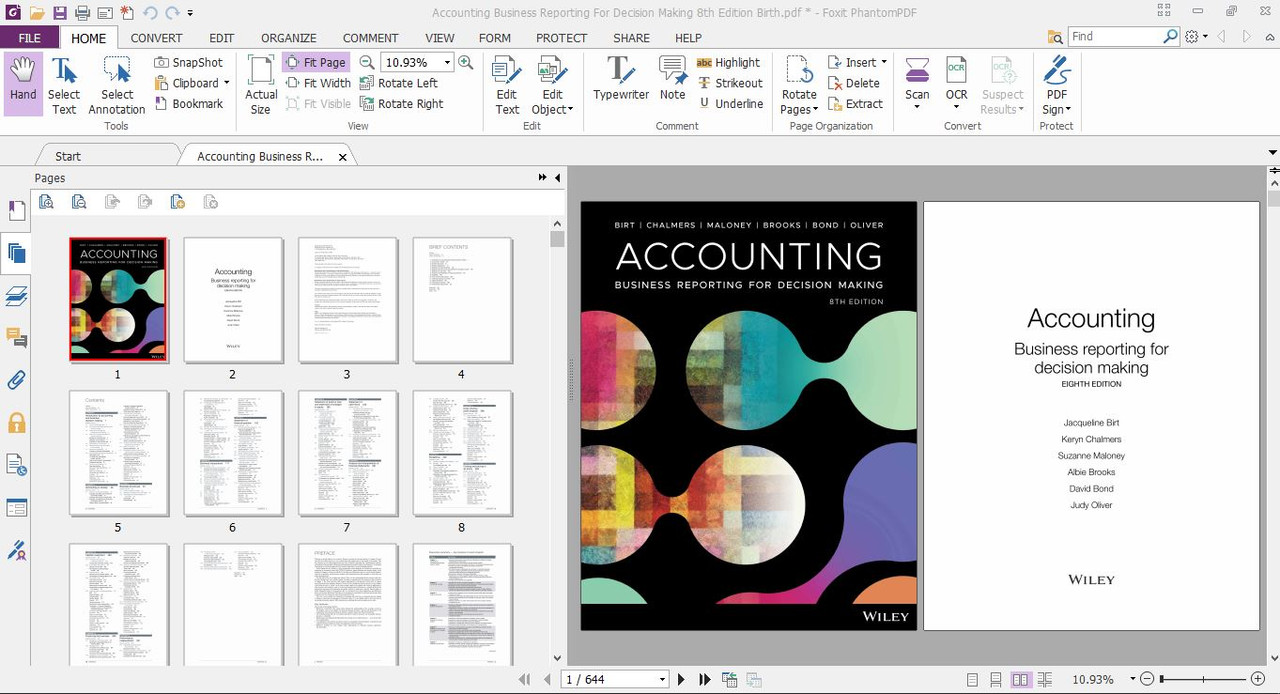This screenshot has width=1280, height=694.
Task: Click the Redo arrow in quick access
Action: 172,13
